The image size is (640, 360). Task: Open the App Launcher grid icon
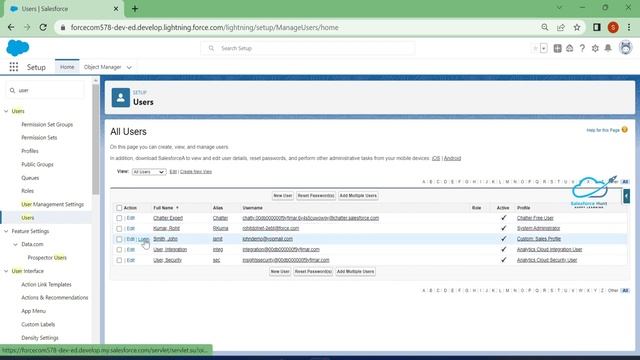[13, 67]
